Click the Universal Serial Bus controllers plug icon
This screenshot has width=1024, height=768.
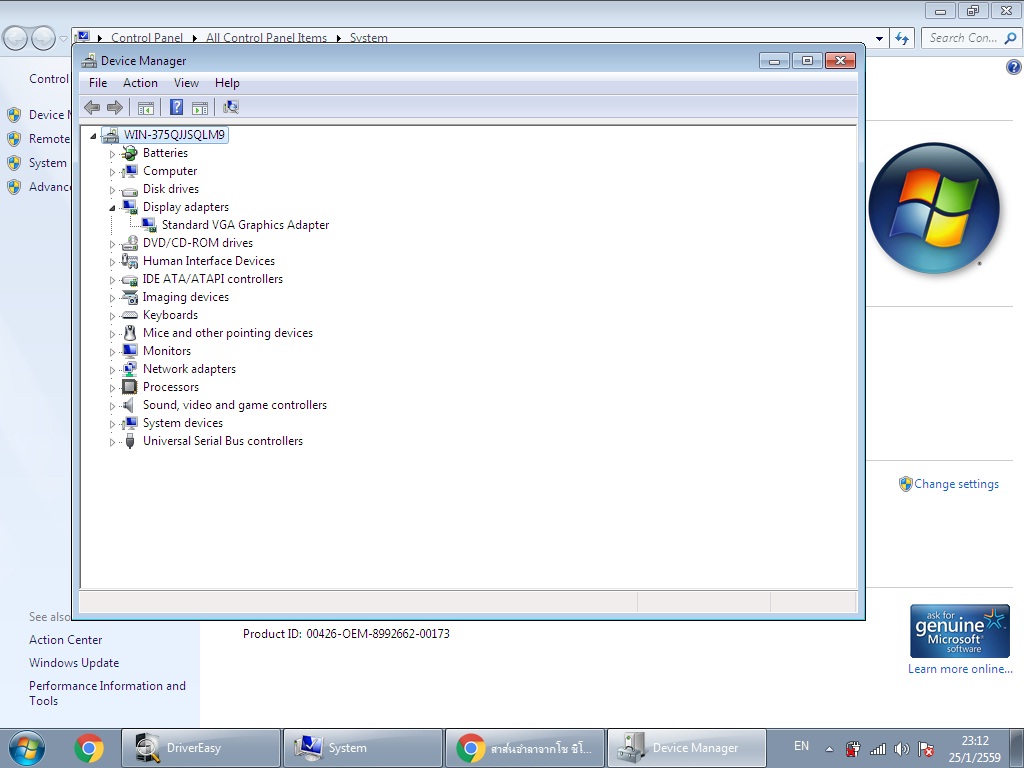pos(130,441)
